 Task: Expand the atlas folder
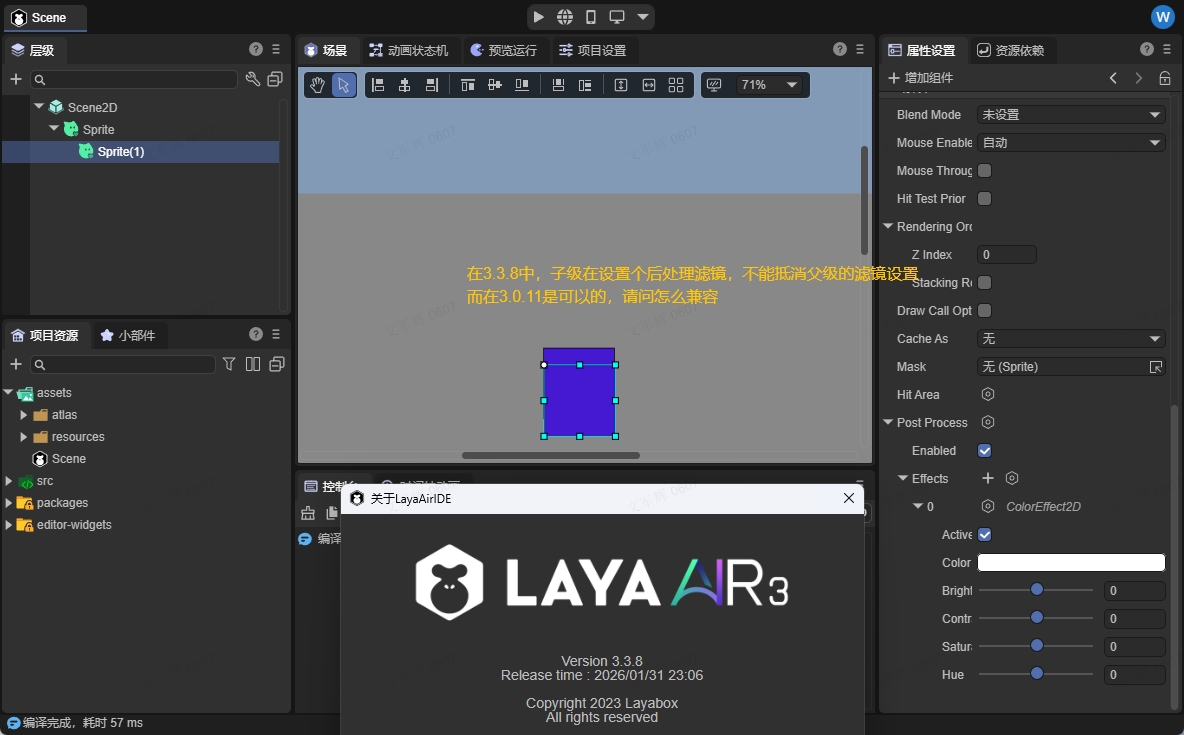[x=24, y=415]
